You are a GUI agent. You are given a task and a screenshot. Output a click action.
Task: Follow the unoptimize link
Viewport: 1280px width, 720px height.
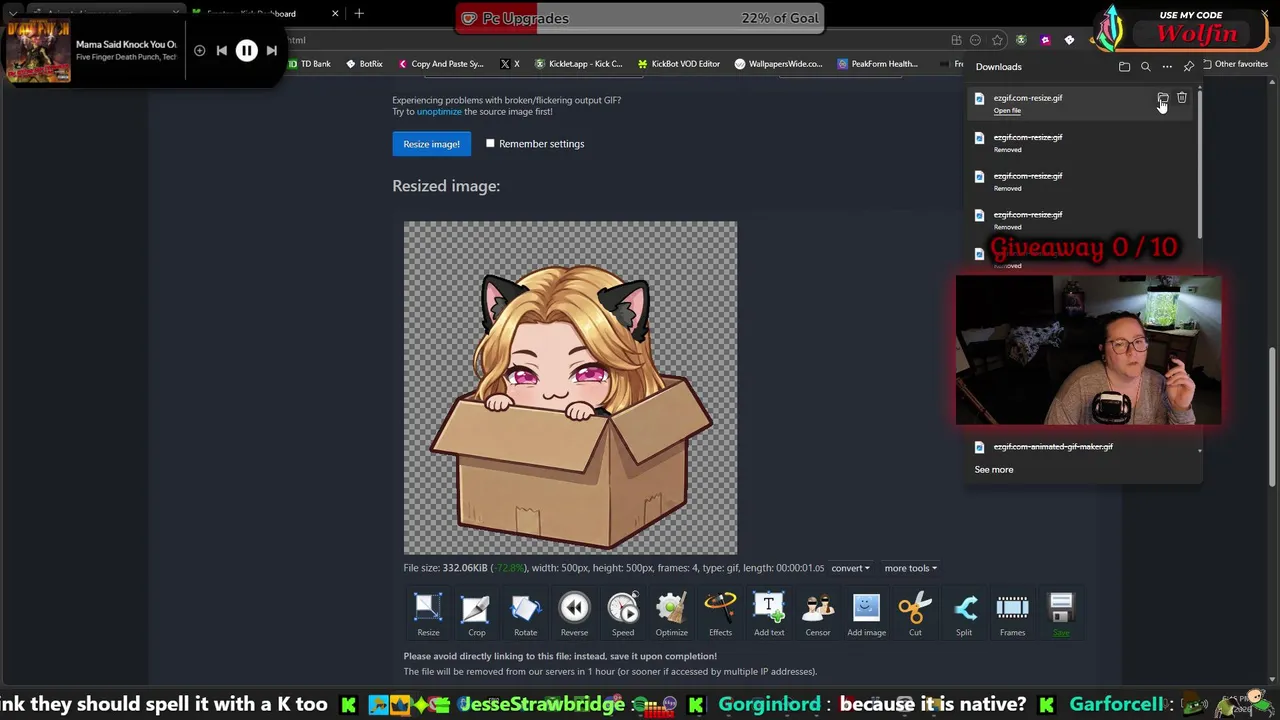click(x=439, y=112)
